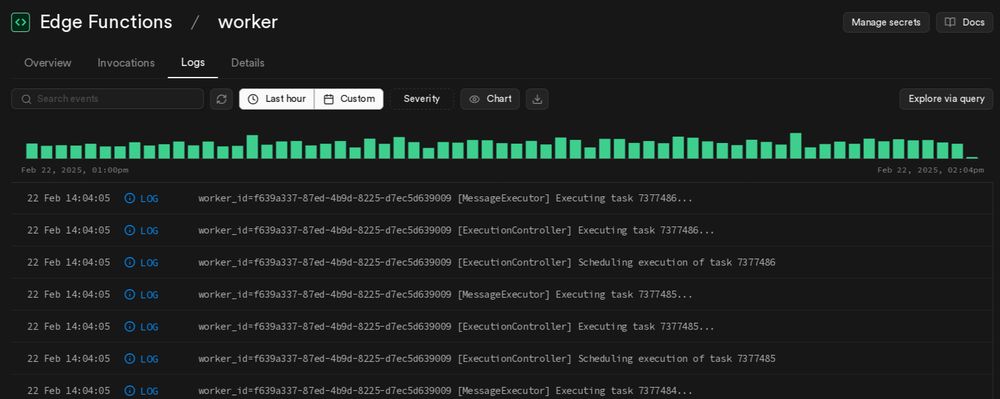This screenshot has height=399, width=1000.
Task: Download logs with the download icon
Action: pyautogui.click(x=537, y=99)
